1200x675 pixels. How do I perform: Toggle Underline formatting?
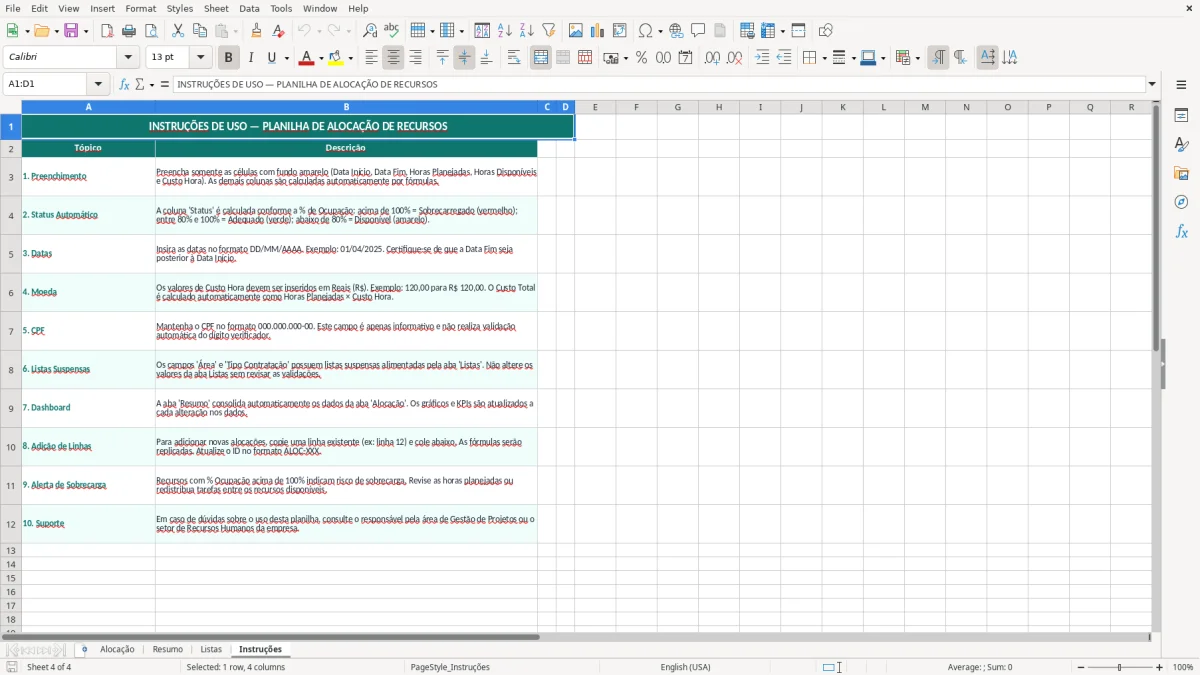pos(271,58)
